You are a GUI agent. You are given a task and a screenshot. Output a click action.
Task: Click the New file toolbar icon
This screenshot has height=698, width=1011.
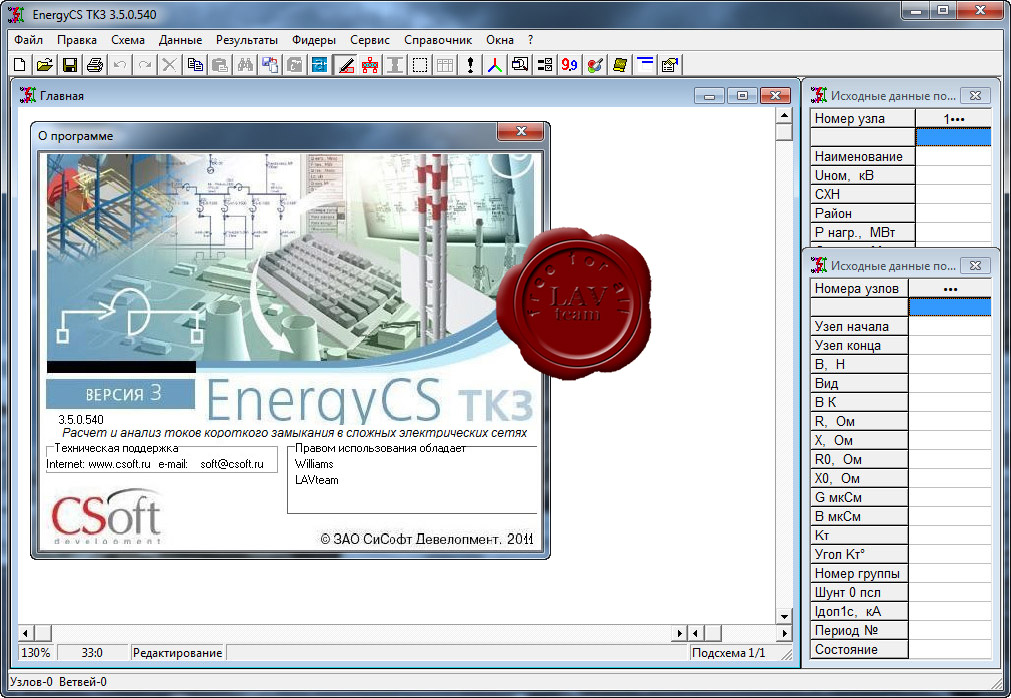[19, 64]
